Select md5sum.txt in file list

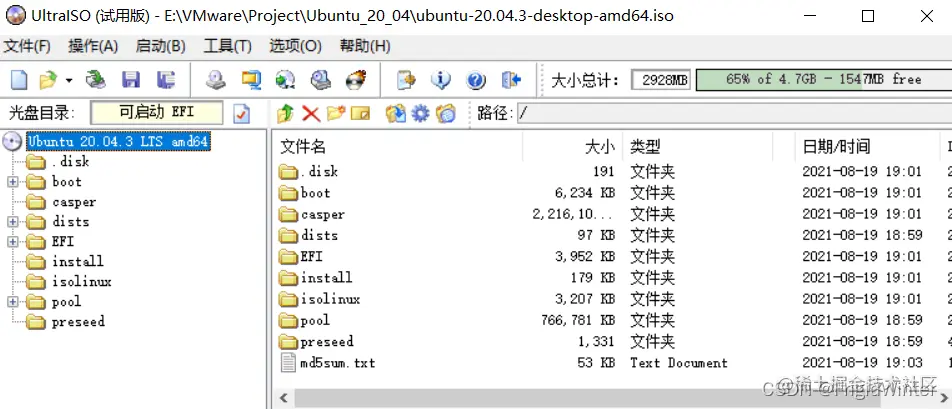pos(338,363)
